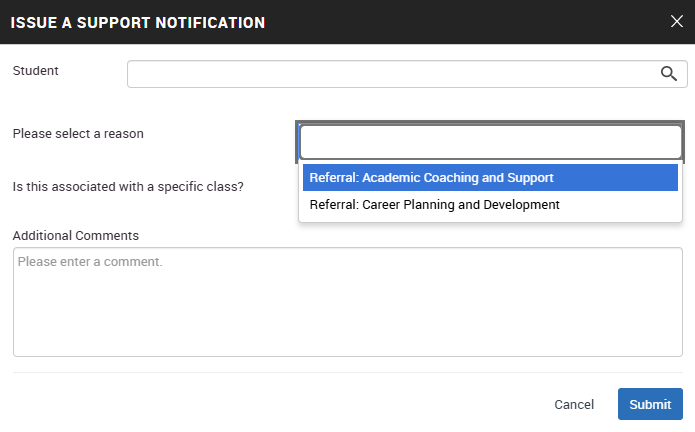This screenshot has width=695, height=432.
Task: Click the dark header bar of the dialog
Action: point(450,22)
